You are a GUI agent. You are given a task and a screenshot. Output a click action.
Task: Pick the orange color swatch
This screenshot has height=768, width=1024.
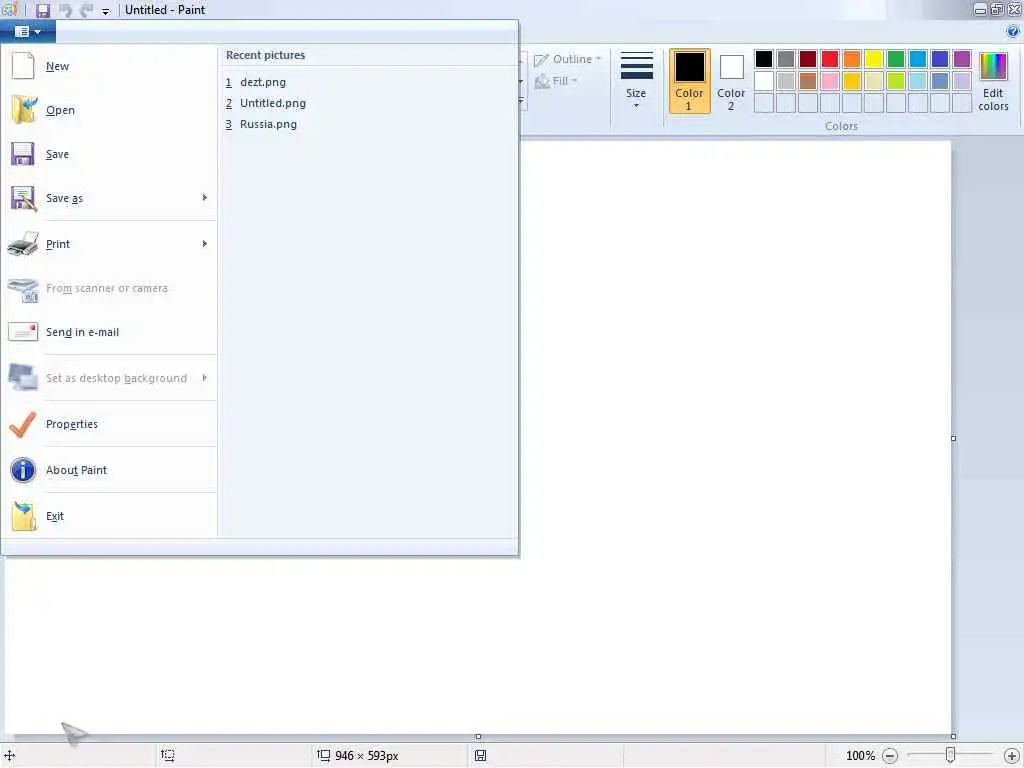tap(852, 59)
